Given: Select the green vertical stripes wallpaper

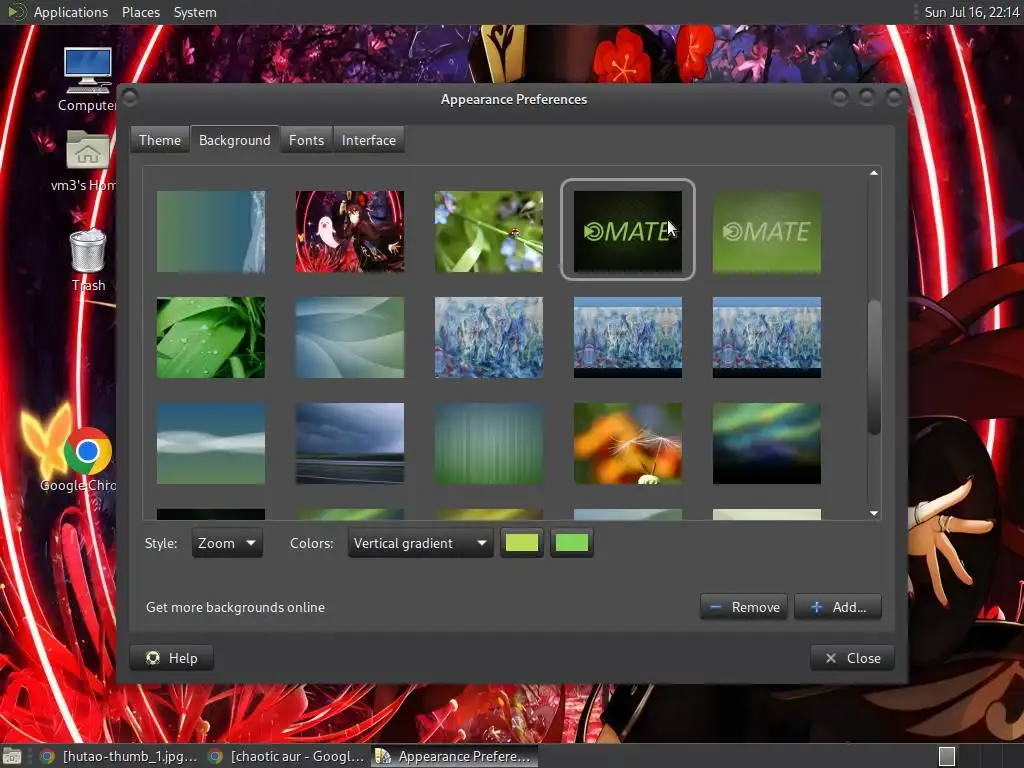Looking at the screenshot, I should (x=489, y=443).
